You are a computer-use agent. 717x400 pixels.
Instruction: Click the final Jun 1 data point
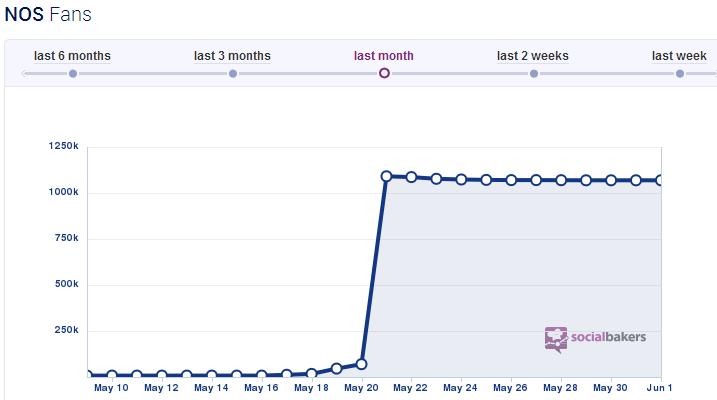click(660, 180)
